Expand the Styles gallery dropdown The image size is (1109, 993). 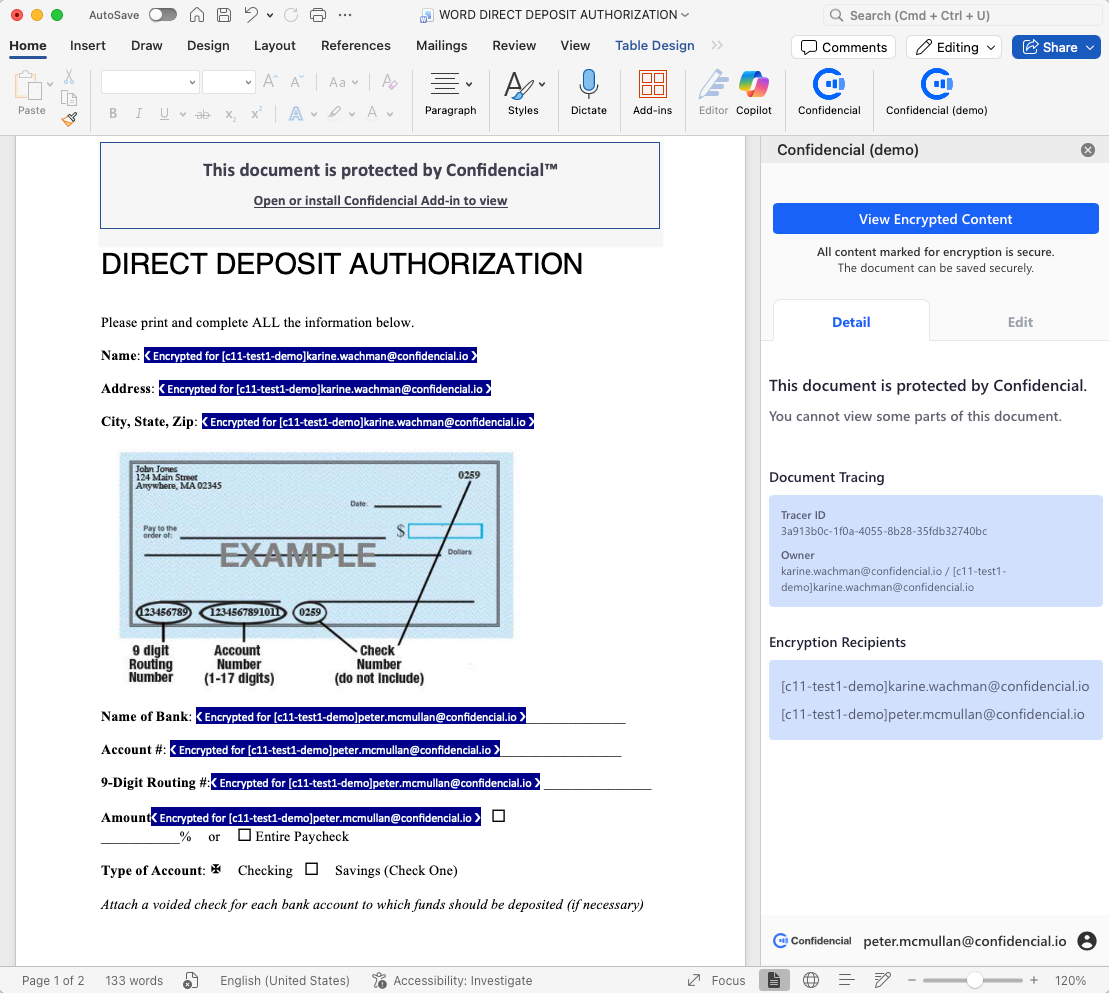(542, 83)
